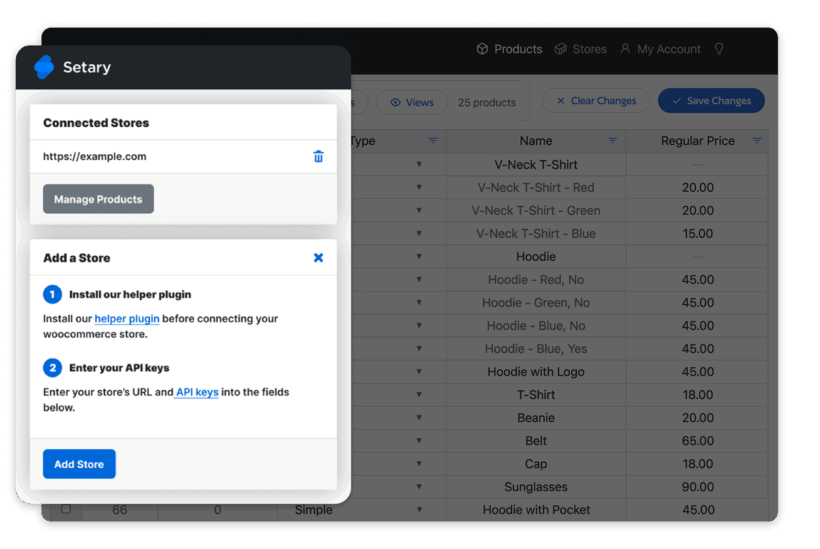Open type dropdown for Hoodie - Red, No

[x=419, y=279]
